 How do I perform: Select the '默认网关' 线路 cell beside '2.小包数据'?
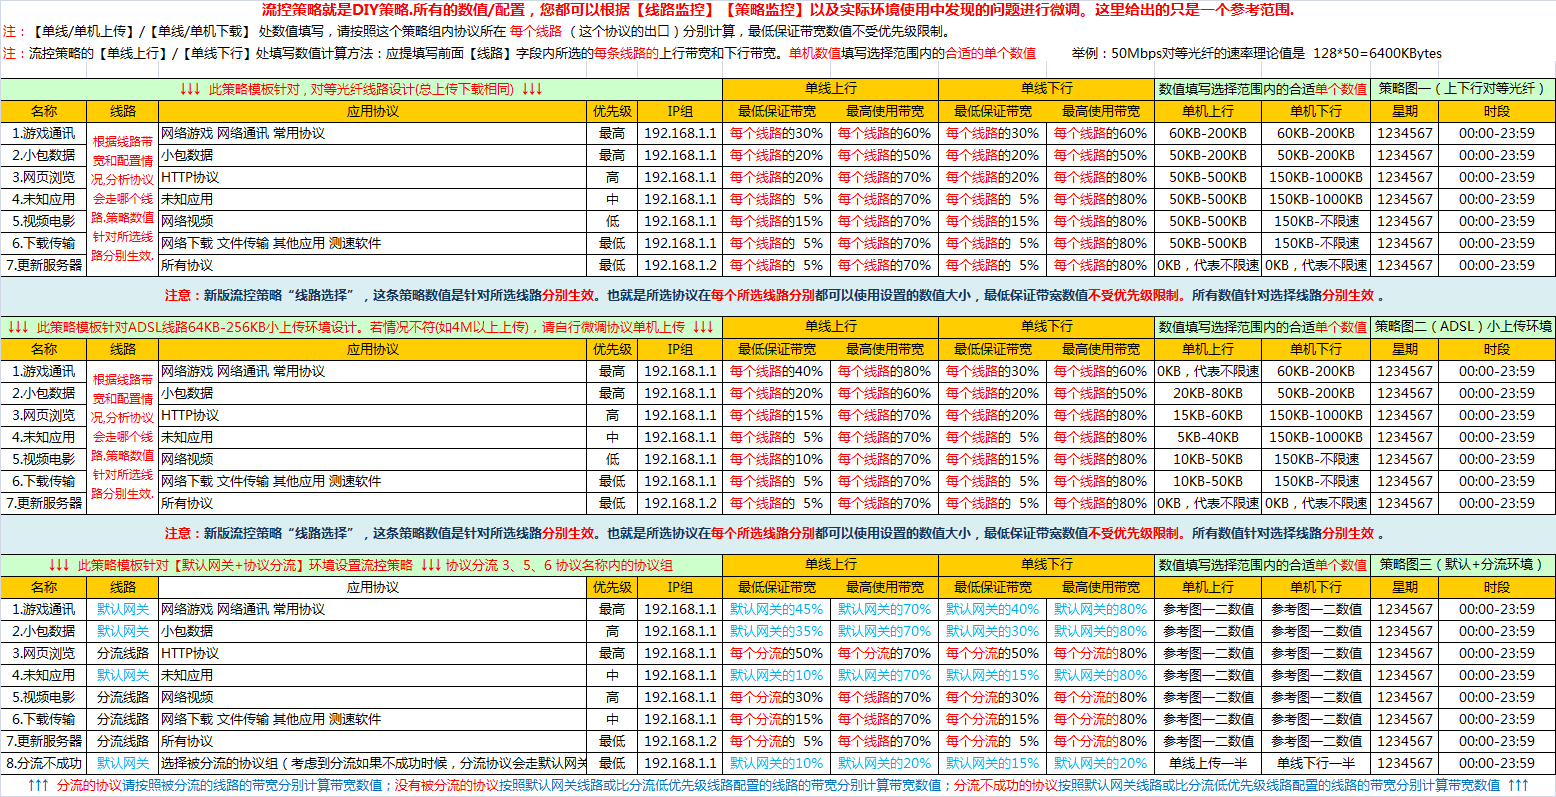click(x=123, y=631)
